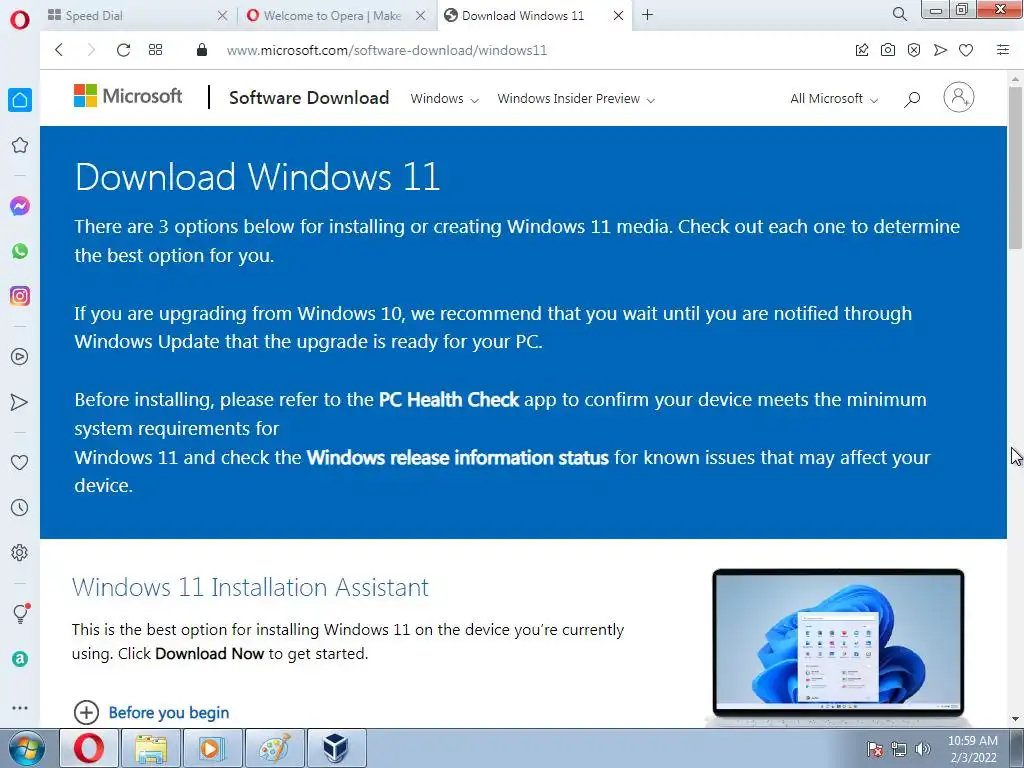
Task: Click the Microsoft search magnifier icon
Action: click(x=912, y=99)
